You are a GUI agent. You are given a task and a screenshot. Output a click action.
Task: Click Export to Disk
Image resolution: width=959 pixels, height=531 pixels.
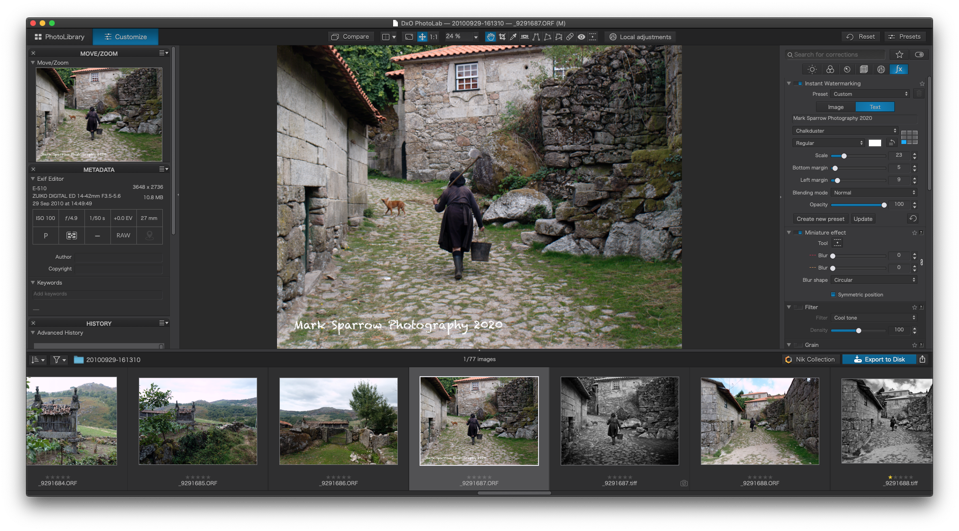click(879, 359)
